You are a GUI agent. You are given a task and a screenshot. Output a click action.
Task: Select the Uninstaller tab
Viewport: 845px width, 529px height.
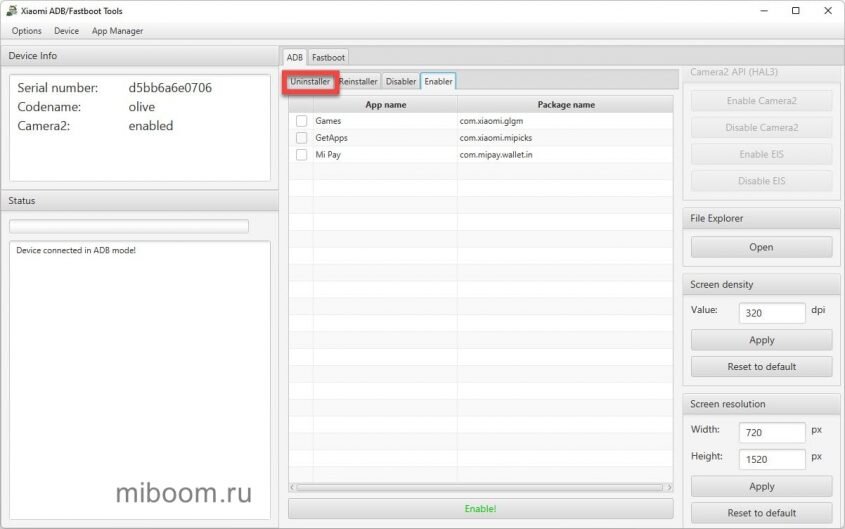pos(310,81)
